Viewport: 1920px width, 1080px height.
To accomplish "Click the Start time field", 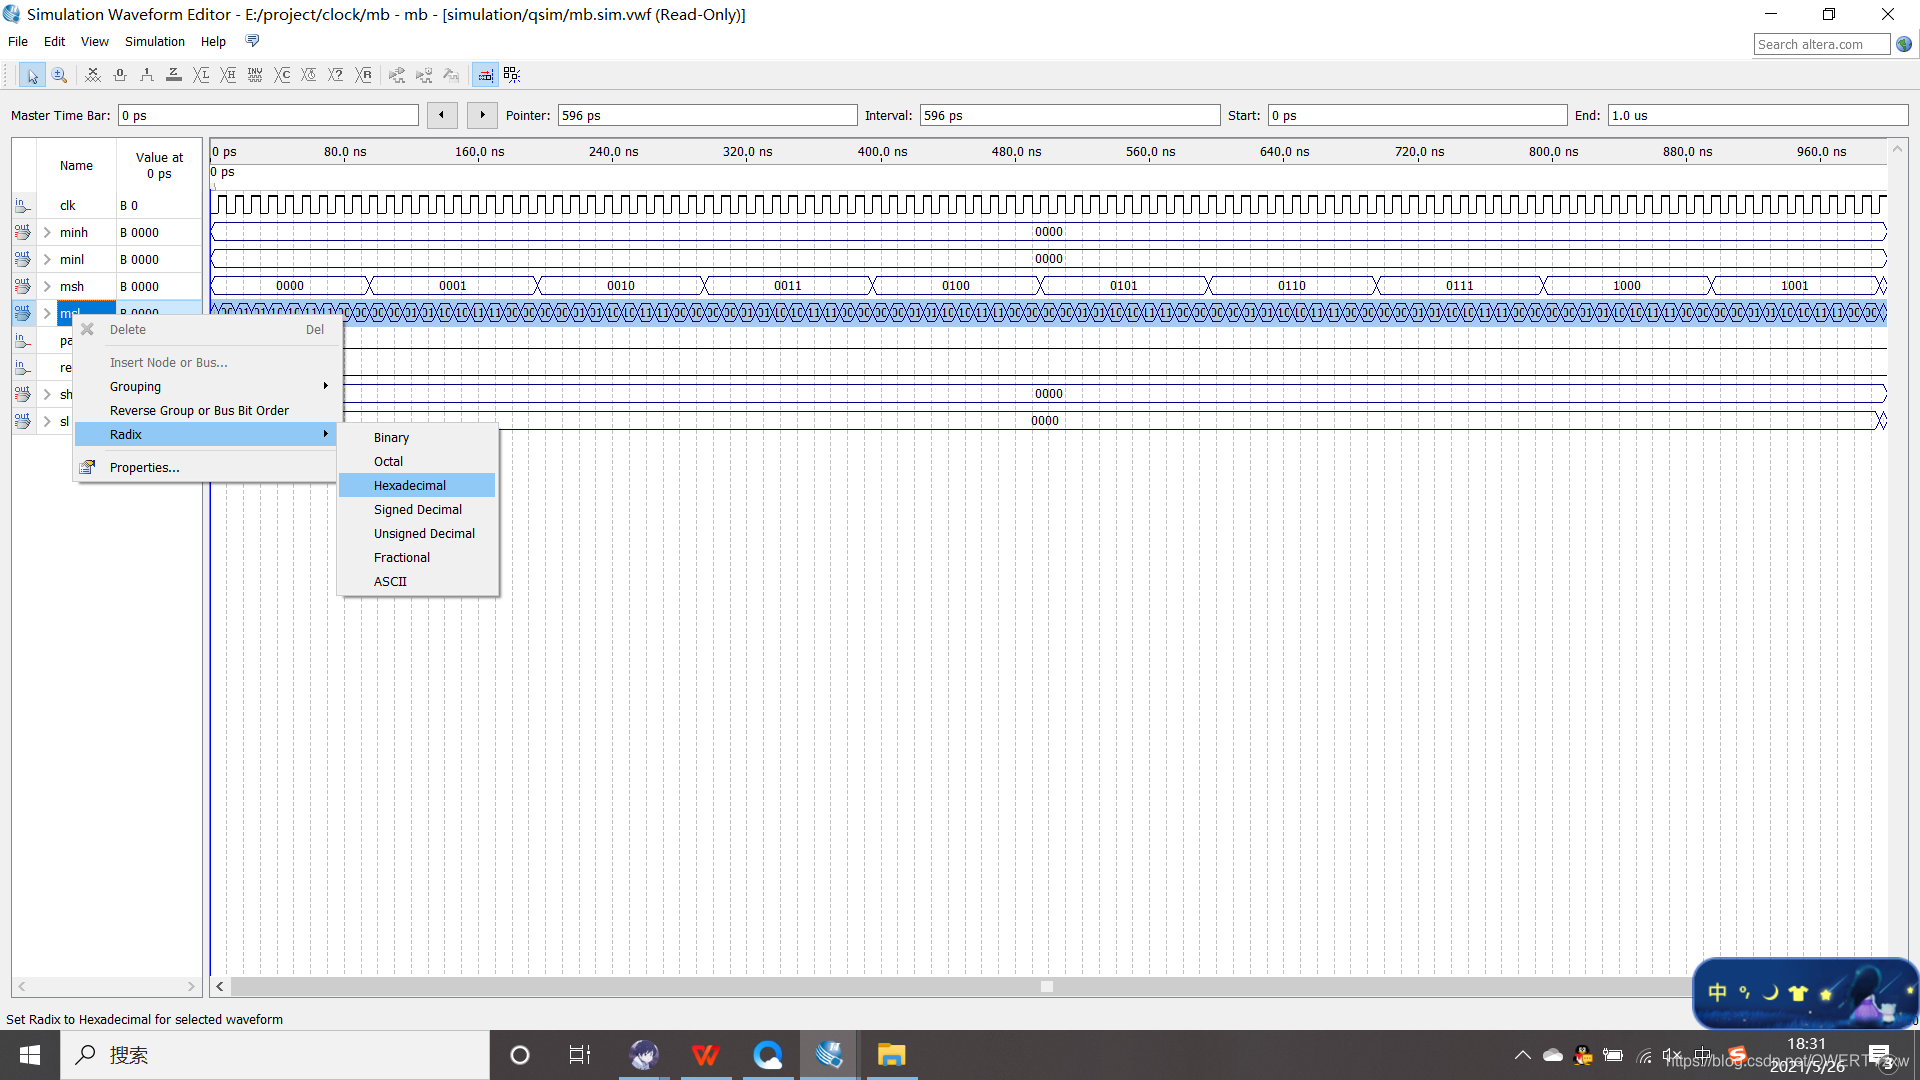I will (1417, 116).
